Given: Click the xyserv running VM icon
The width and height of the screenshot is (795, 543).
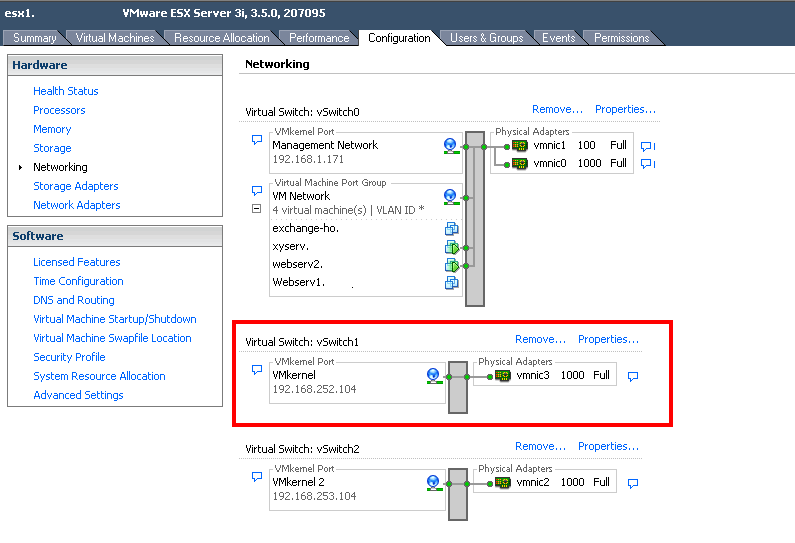Looking at the screenshot, I should pos(452,247).
